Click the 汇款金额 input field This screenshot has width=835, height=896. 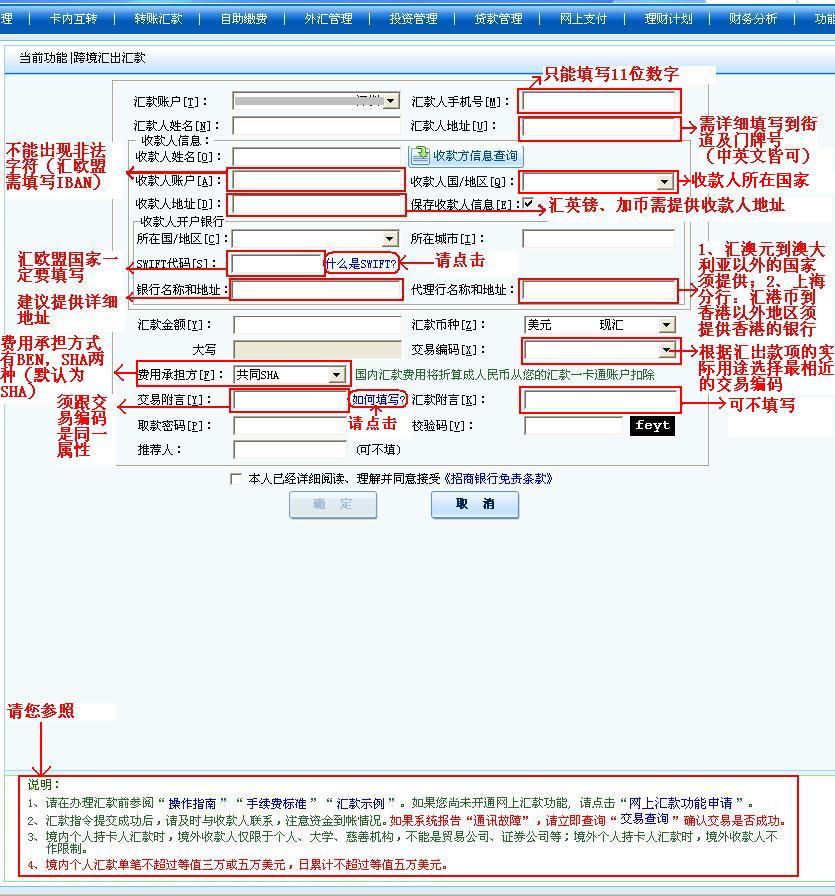click(317, 325)
